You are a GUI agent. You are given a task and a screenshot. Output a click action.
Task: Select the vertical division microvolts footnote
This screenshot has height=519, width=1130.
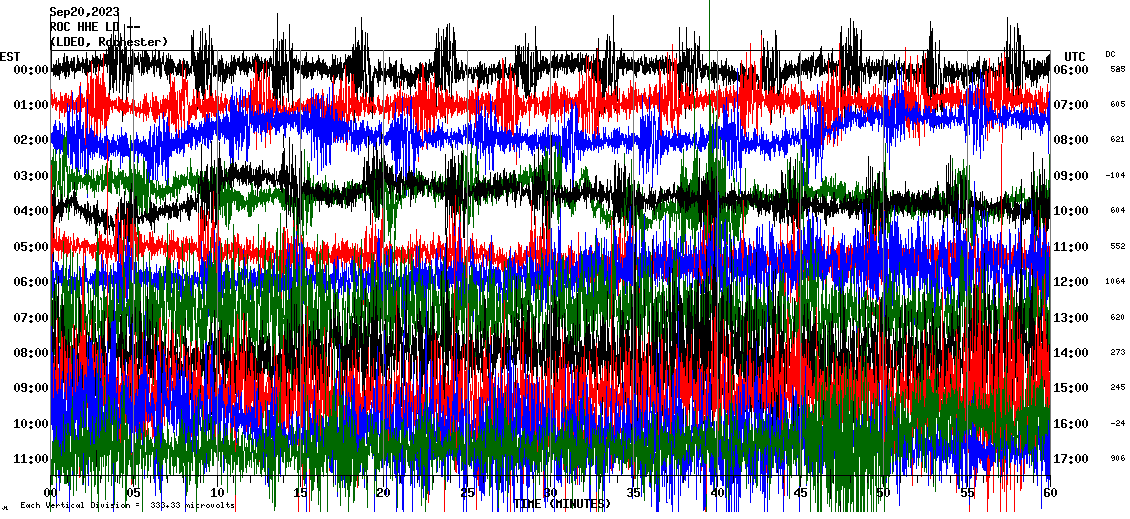click(127, 506)
